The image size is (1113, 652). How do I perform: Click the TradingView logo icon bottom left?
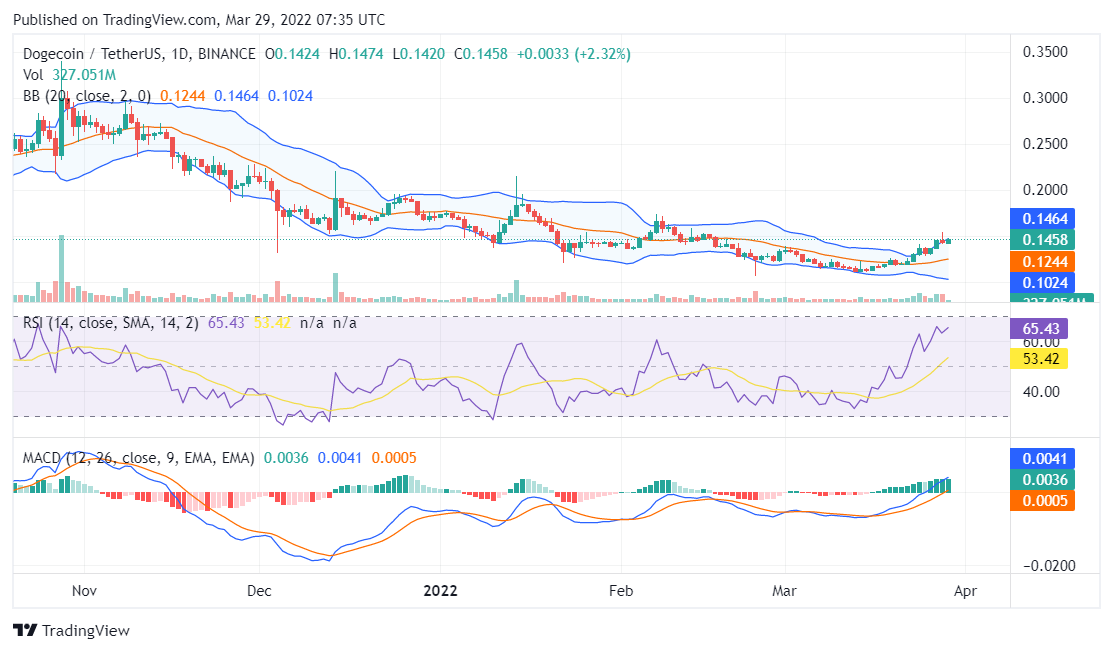pos(24,631)
